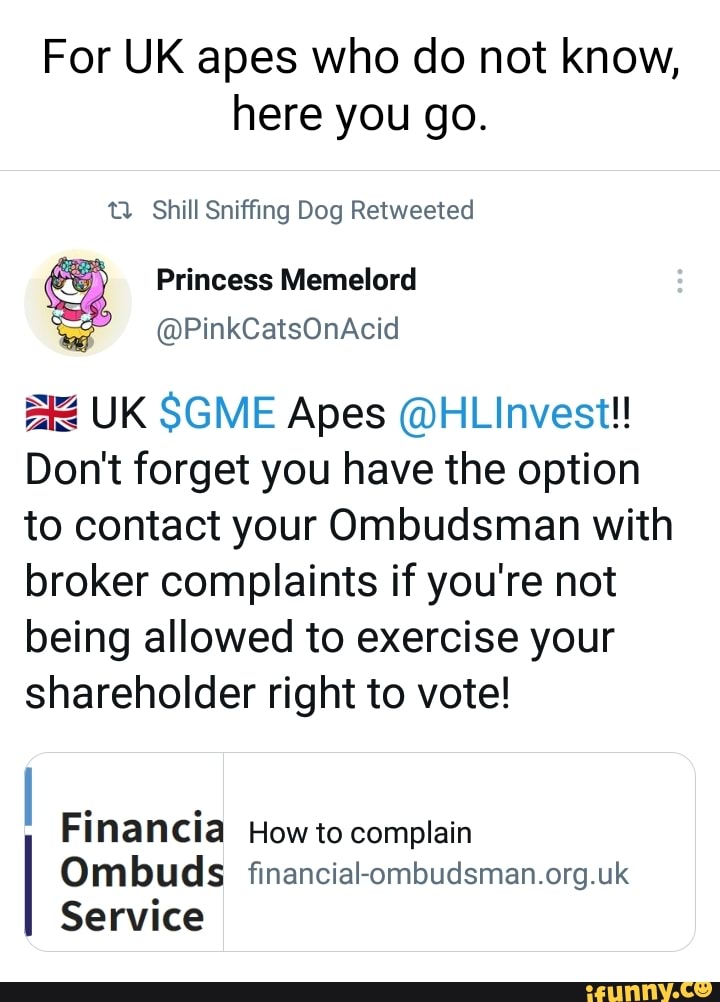Open the $GME cashtag
720x1002 pixels.
[217, 413]
